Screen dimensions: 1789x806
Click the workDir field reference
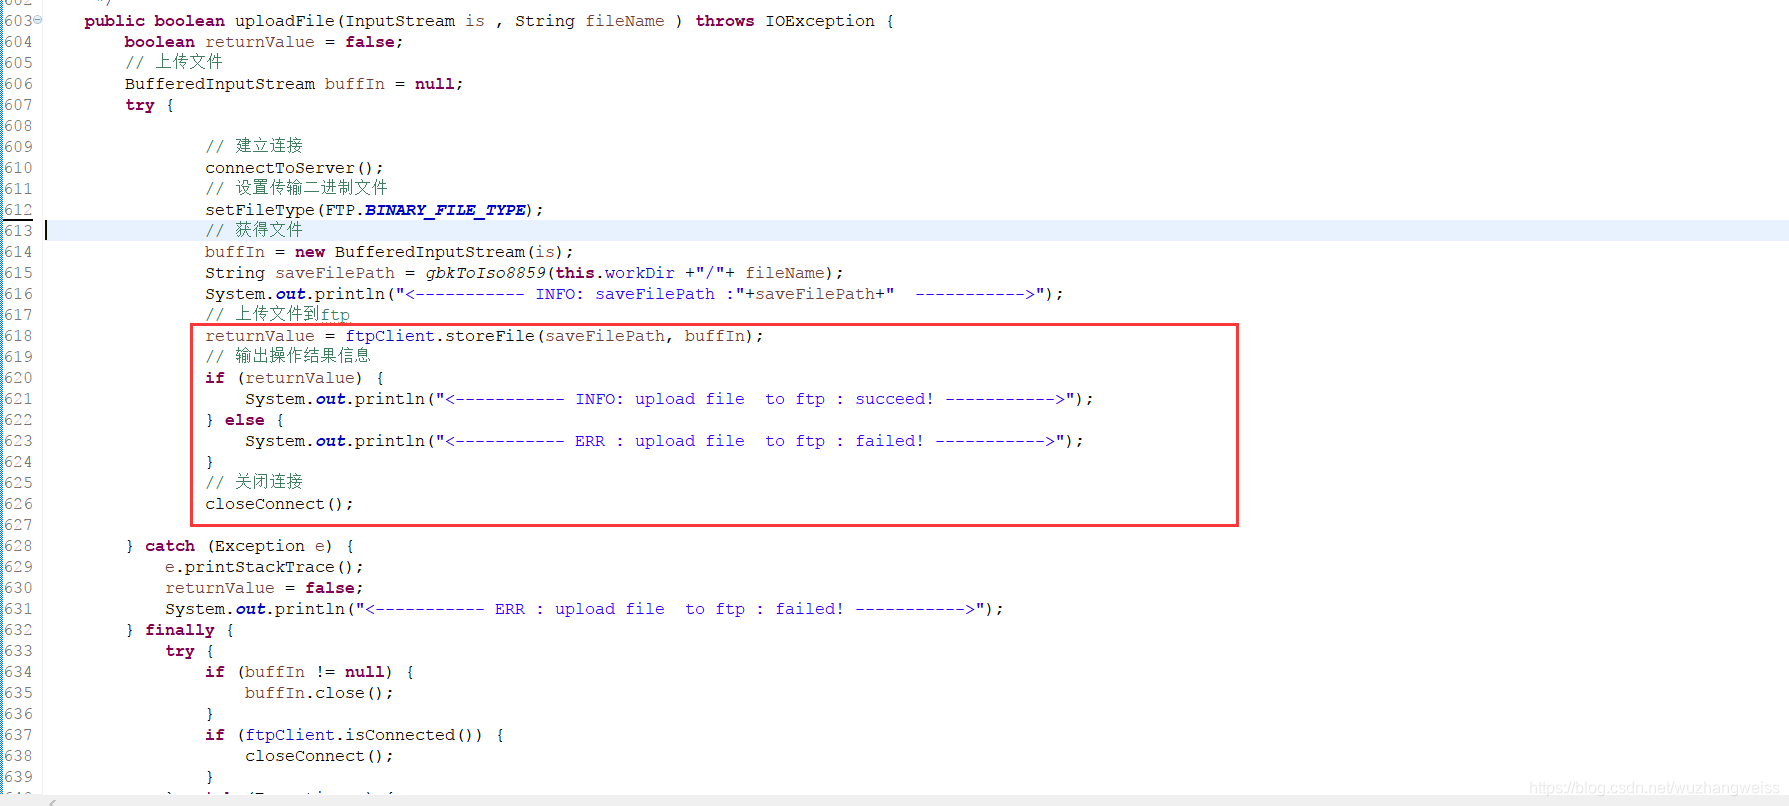click(x=640, y=273)
